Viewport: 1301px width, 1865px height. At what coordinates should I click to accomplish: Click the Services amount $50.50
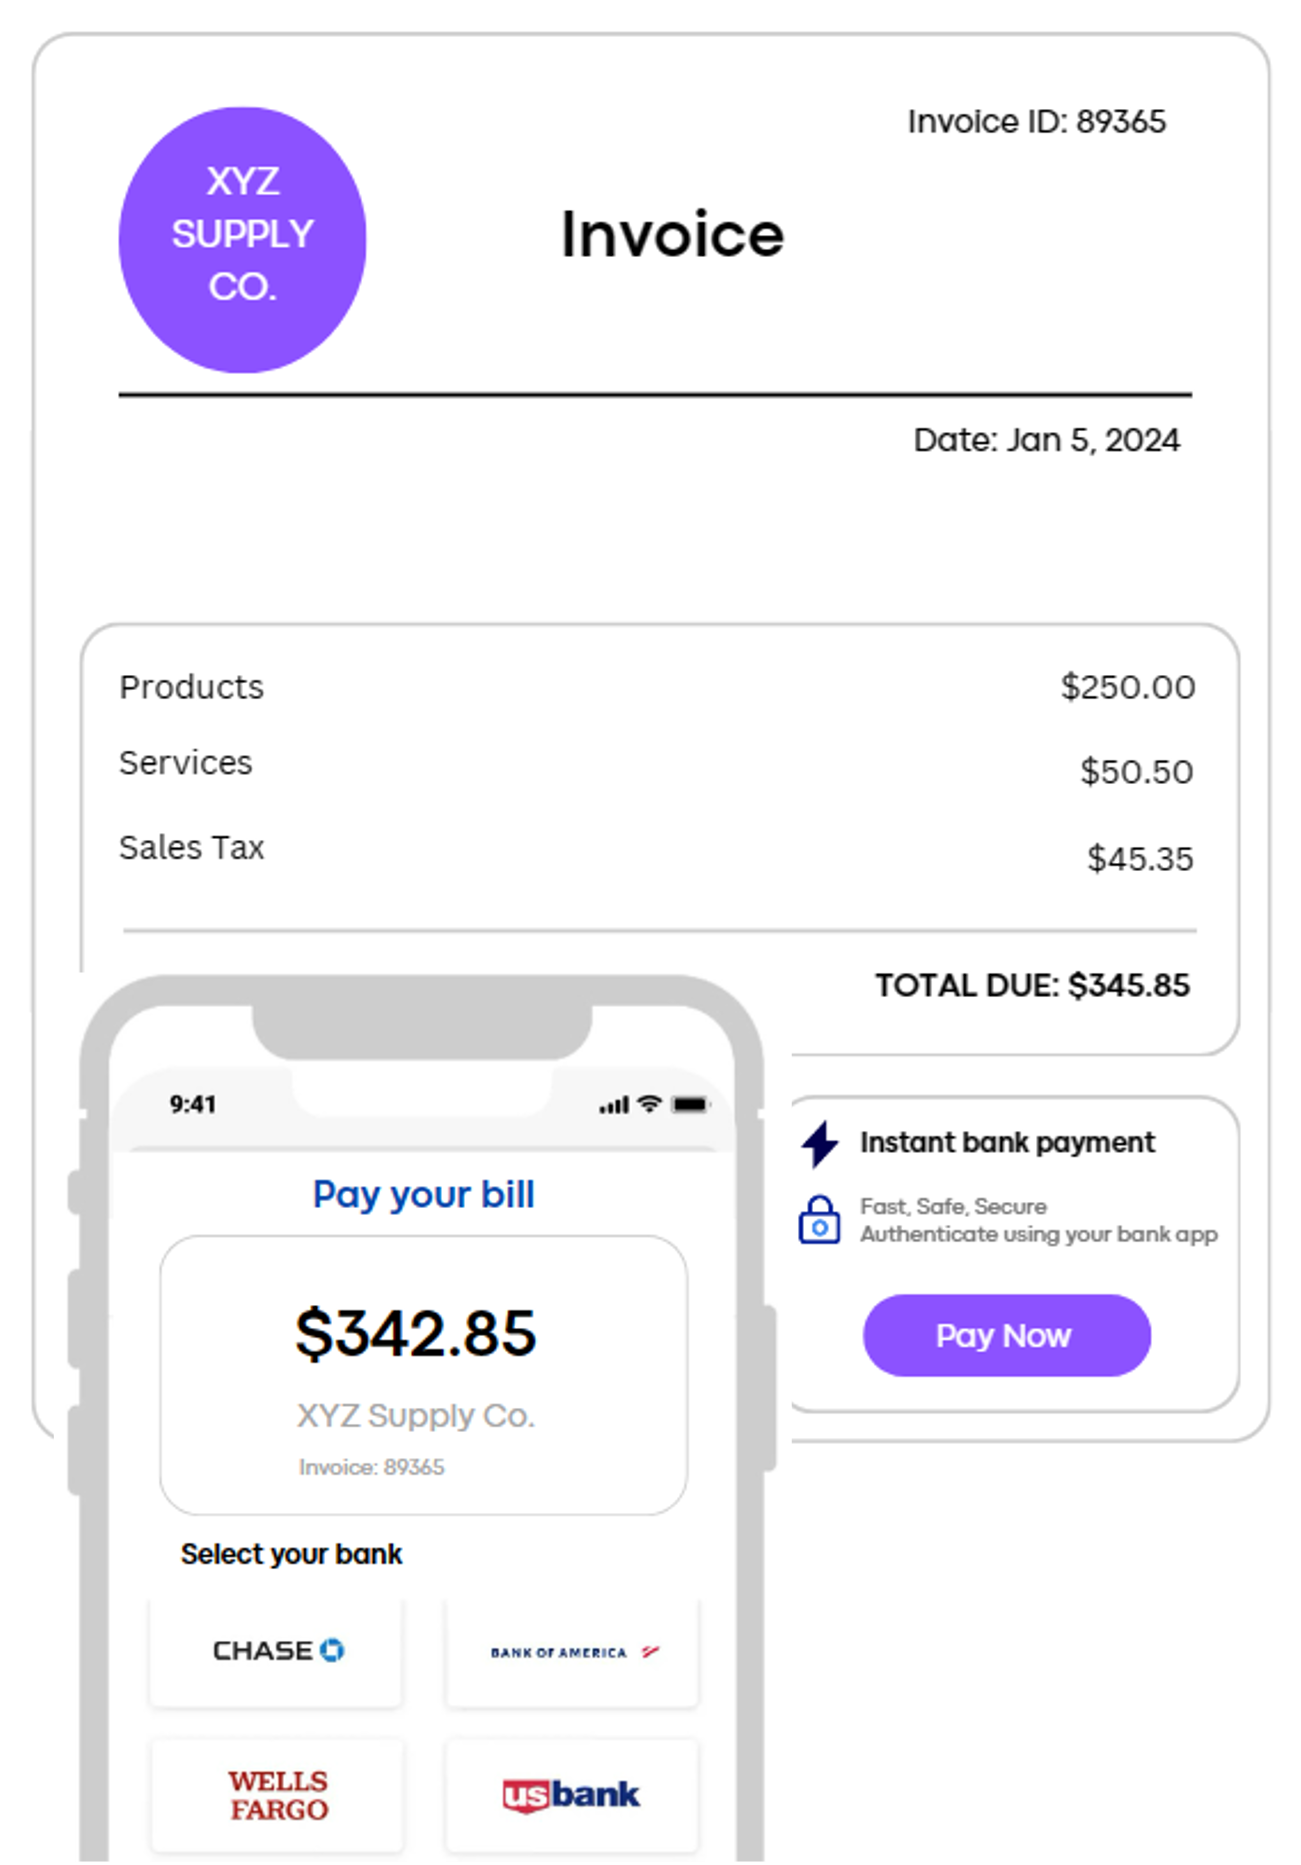[1136, 771]
